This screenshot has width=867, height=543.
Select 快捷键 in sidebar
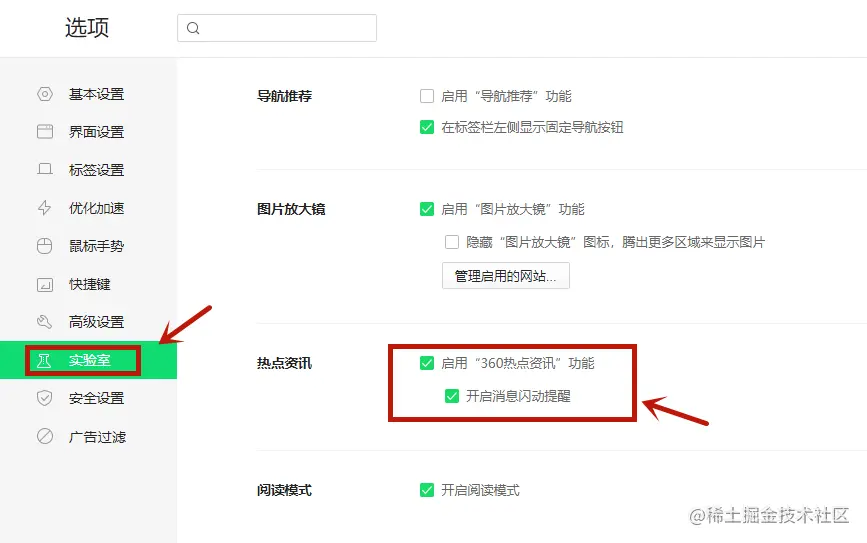point(88,284)
